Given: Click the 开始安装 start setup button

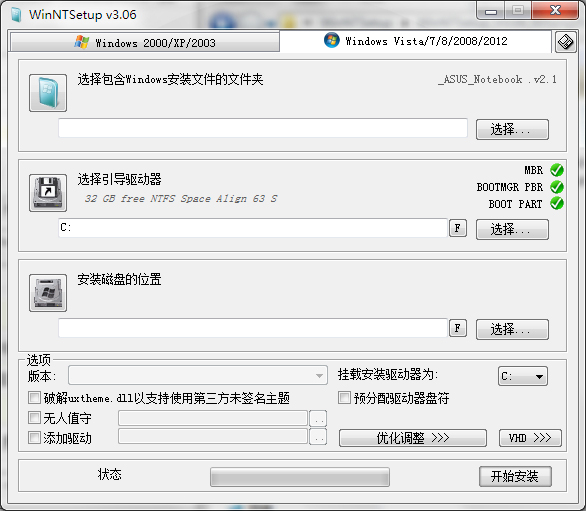Looking at the screenshot, I should coord(515,476).
